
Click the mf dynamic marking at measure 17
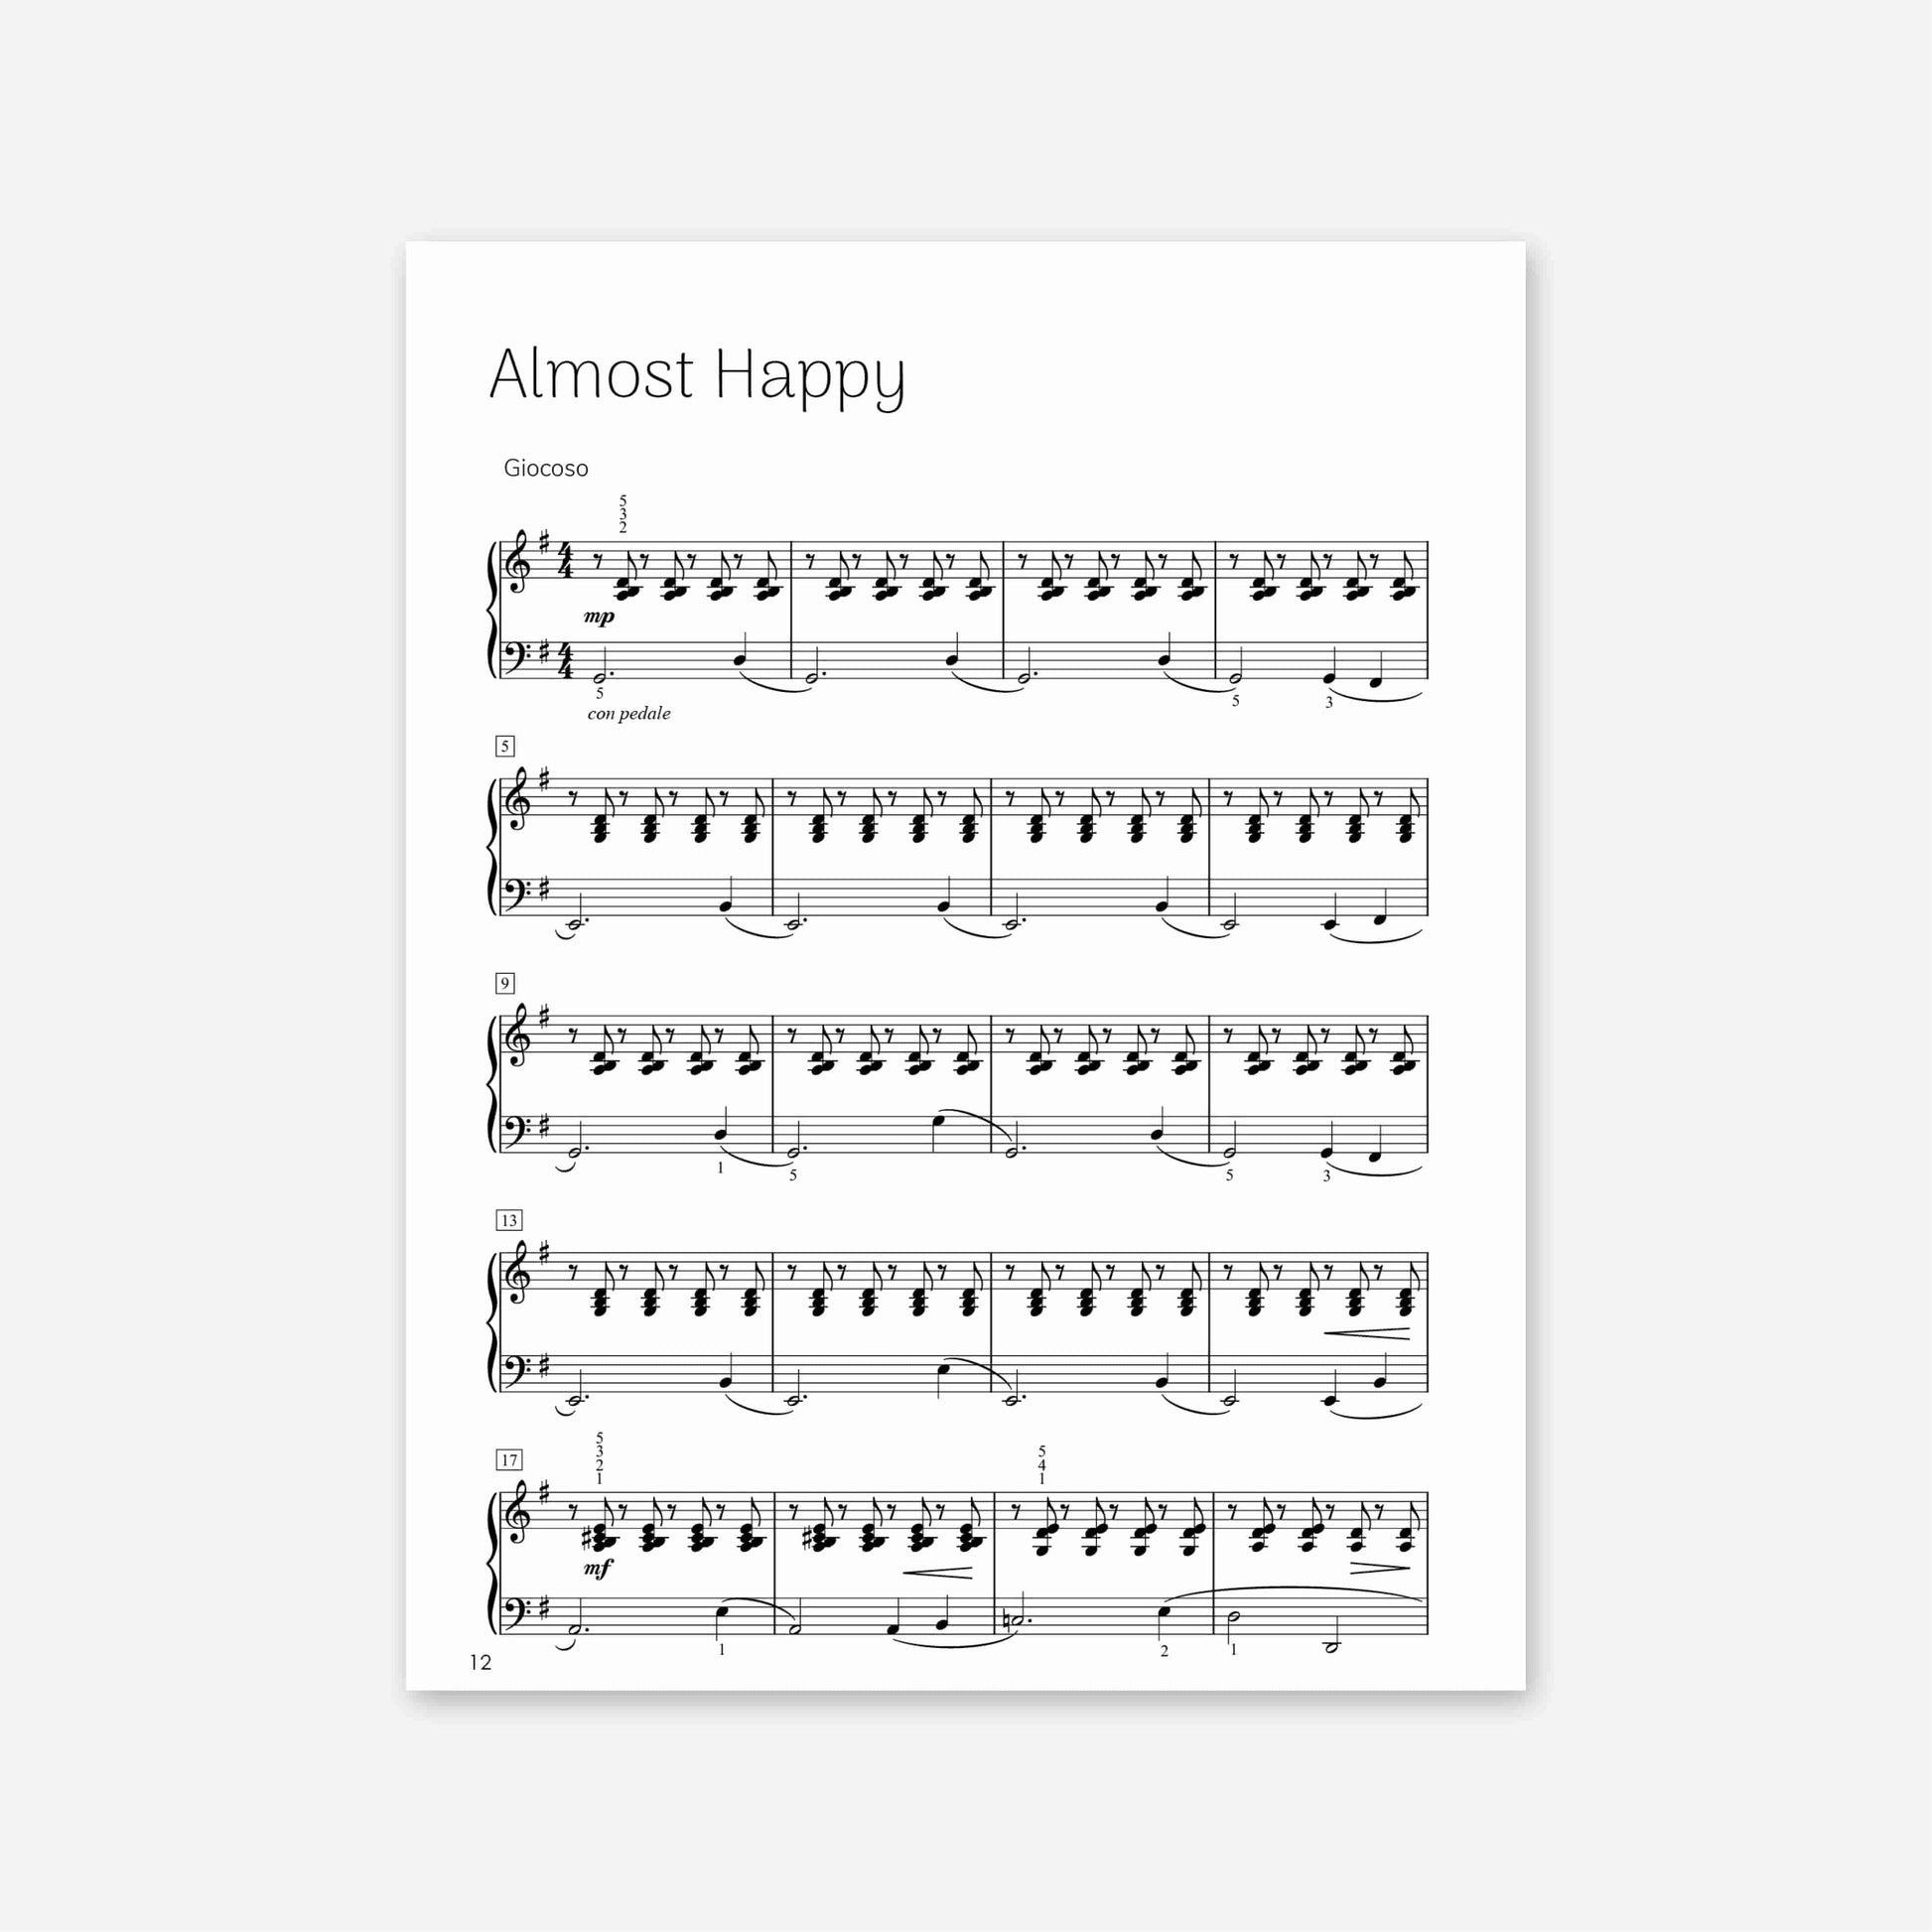598,1568
